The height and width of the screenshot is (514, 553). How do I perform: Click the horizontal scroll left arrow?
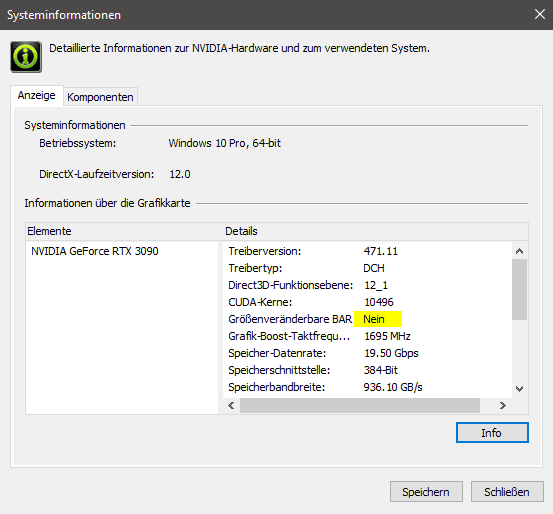231,406
